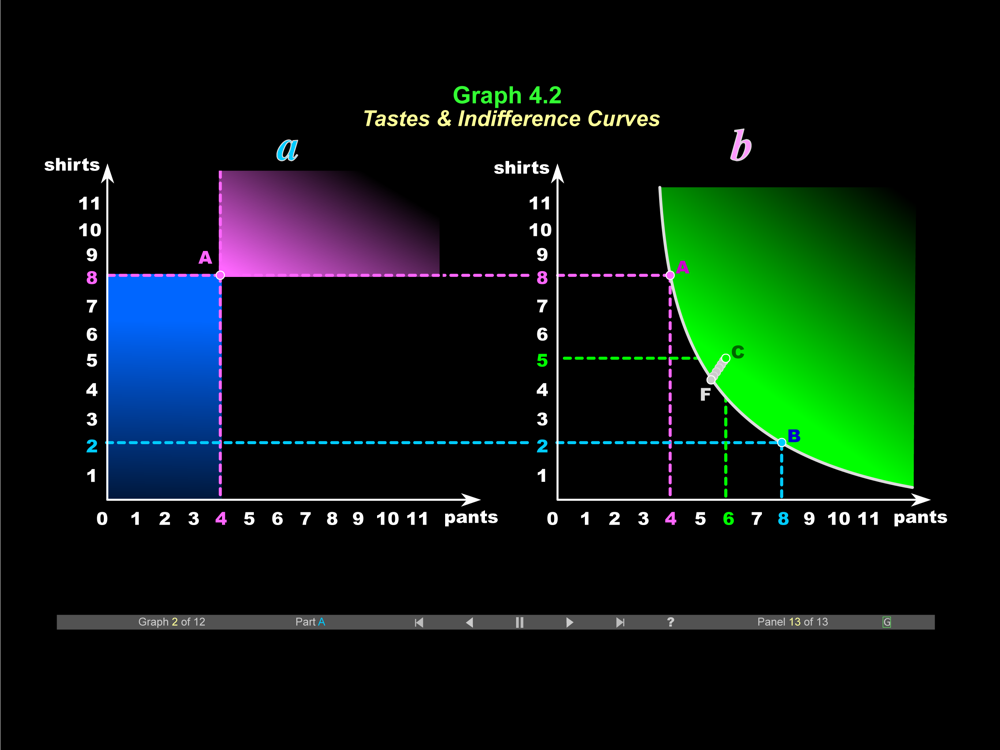Click pink 4 on graph b's pants axis
The width and height of the screenshot is (1000, 750).
[x=670, y=519]
